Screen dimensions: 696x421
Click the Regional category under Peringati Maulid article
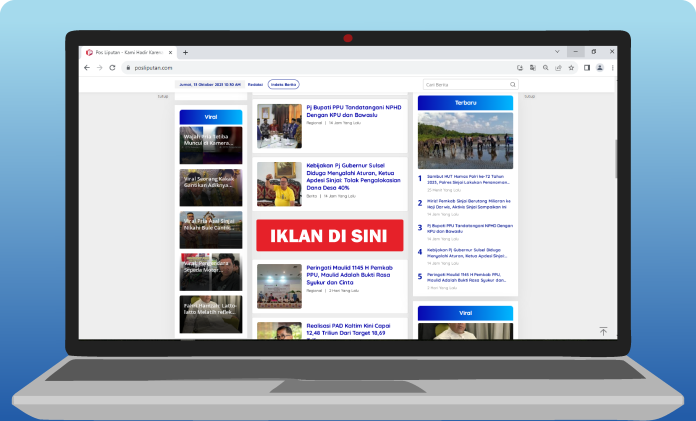click(314, 290)
